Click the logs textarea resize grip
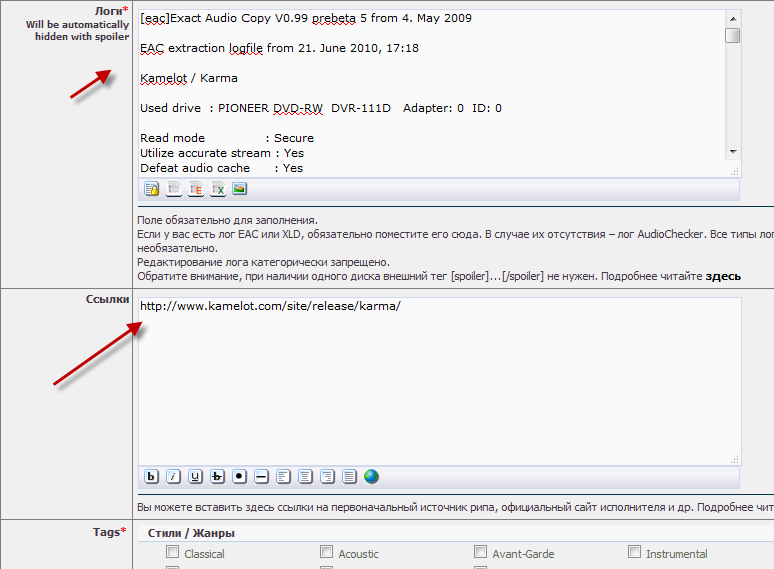The width and height of the screenshot is (774, 569). pos(735,171)
